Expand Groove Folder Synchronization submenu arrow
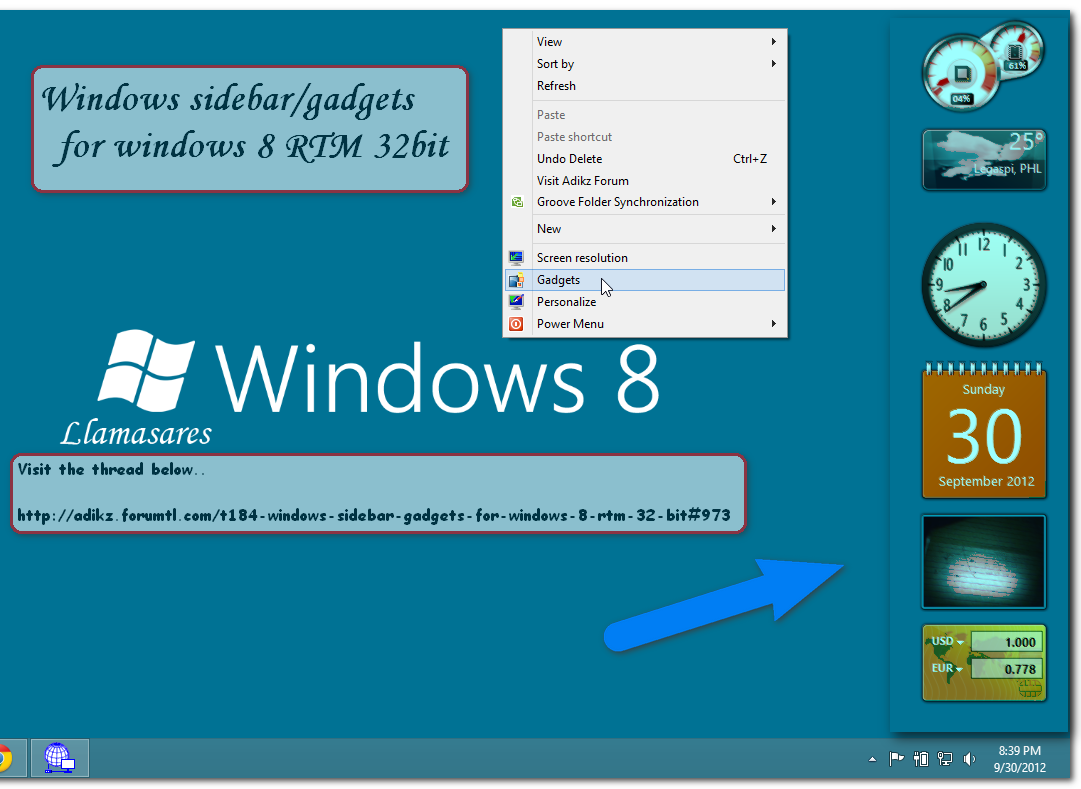Screen dimensions: 1081x789 click(774, 201)
